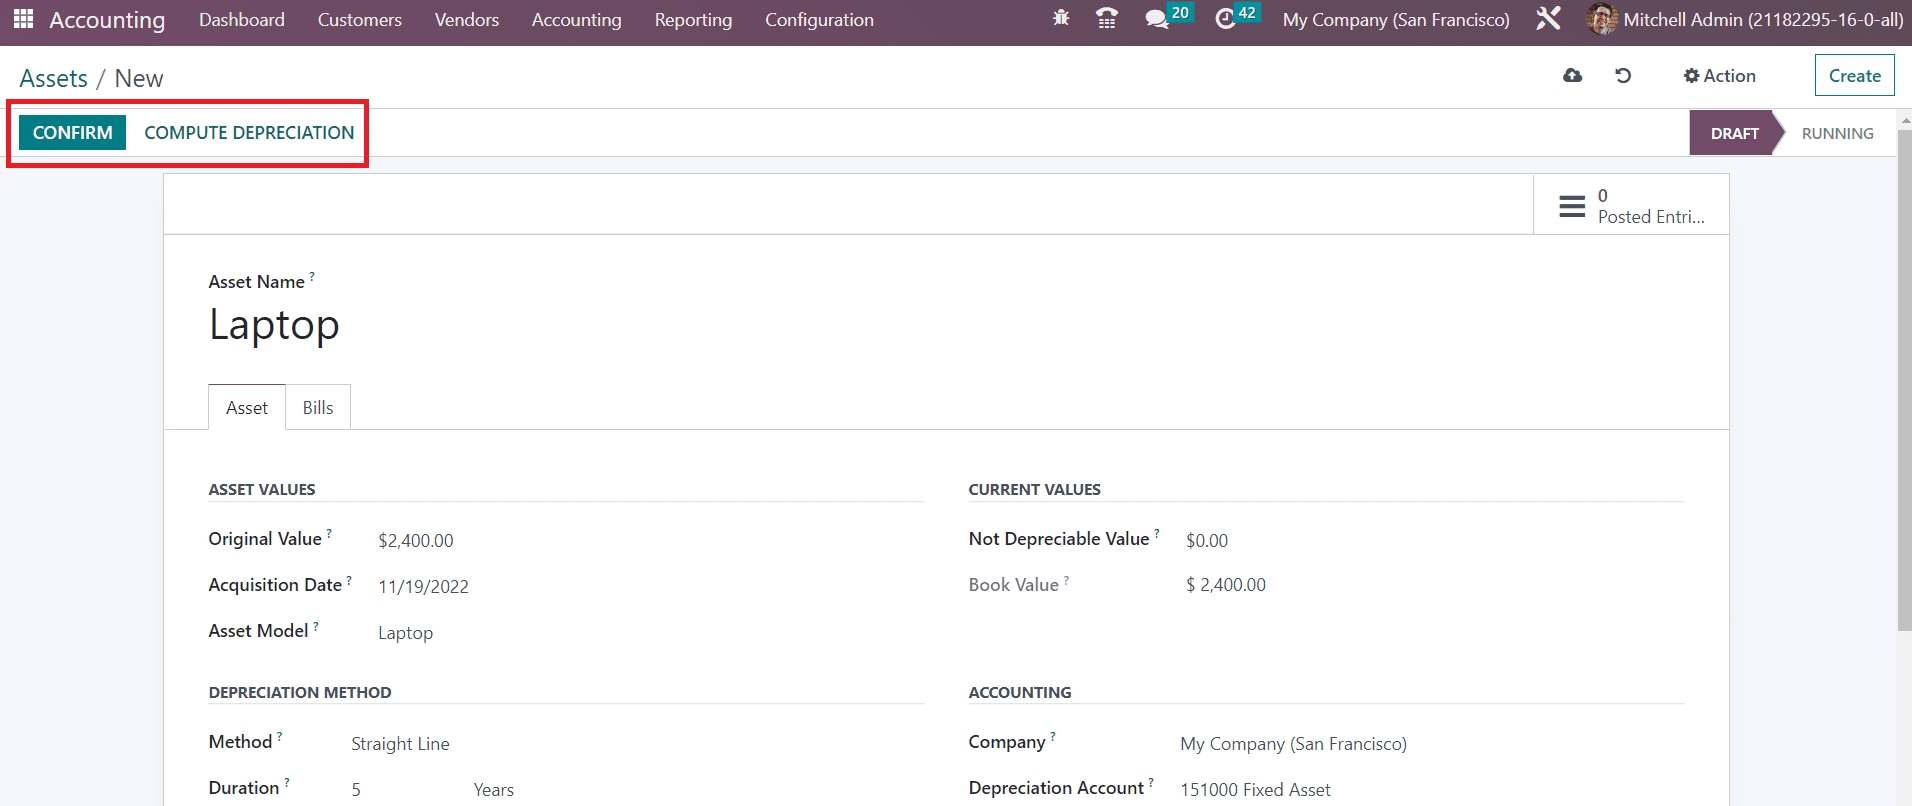
Task: Open the conversations chat icon
Action: tap(1157, 19)
